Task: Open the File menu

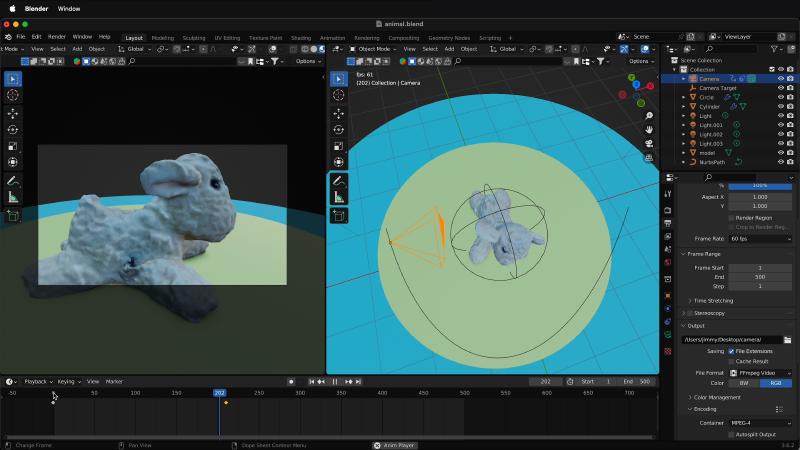Action: [21, 37]
